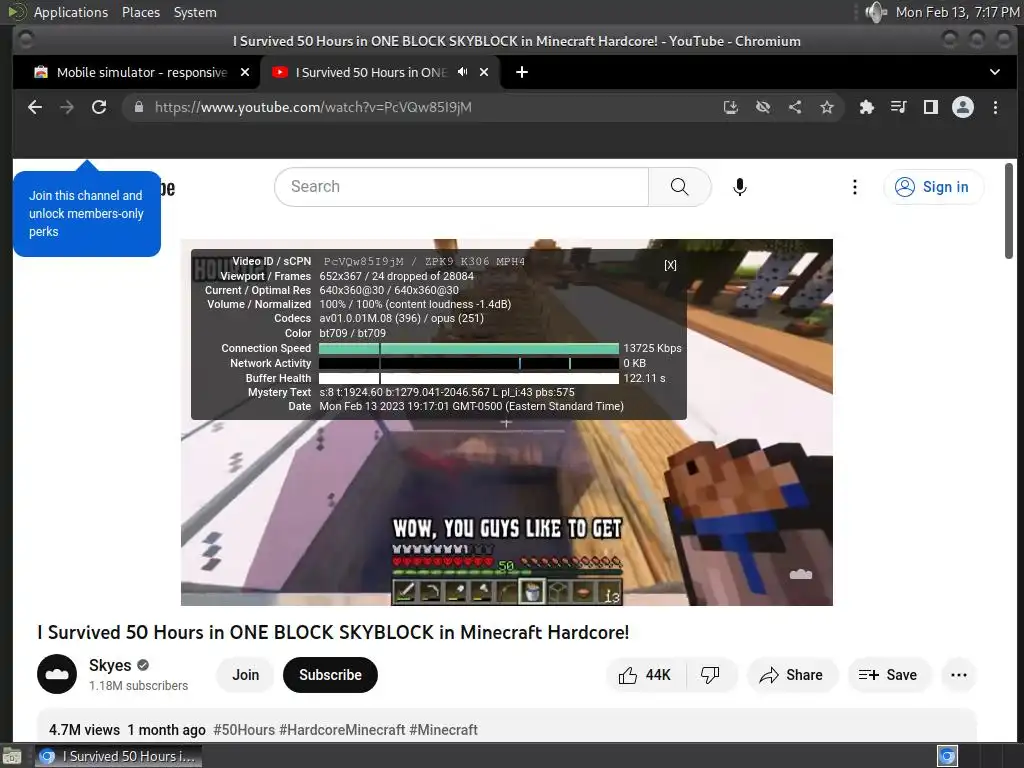Click the Skyes channel avatar
Viewport: 1024px width, 768px height.
click(57, 674)
